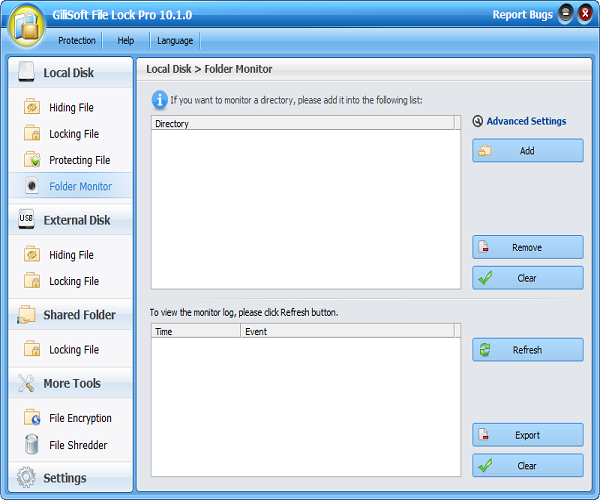The height and width of the screenshot is (500, 600).
Task: Click the Shared Folder hand icon
Action: pos(26,314)
